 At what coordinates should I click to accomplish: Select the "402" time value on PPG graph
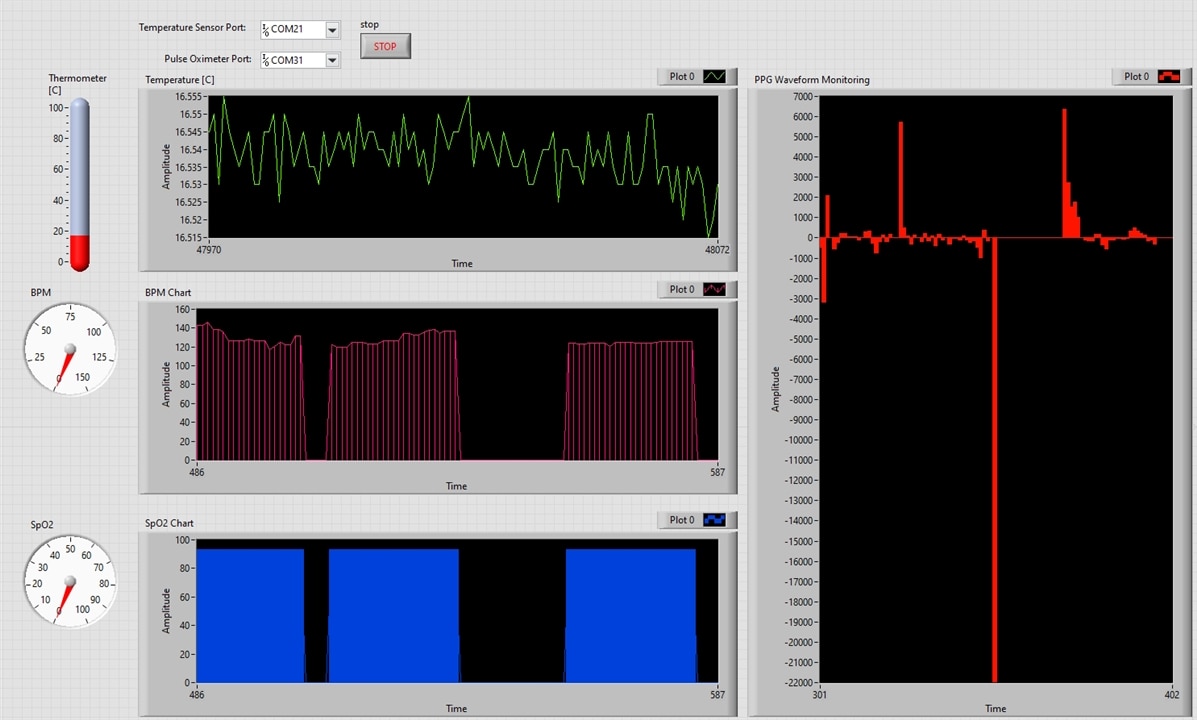(1172, 695)
